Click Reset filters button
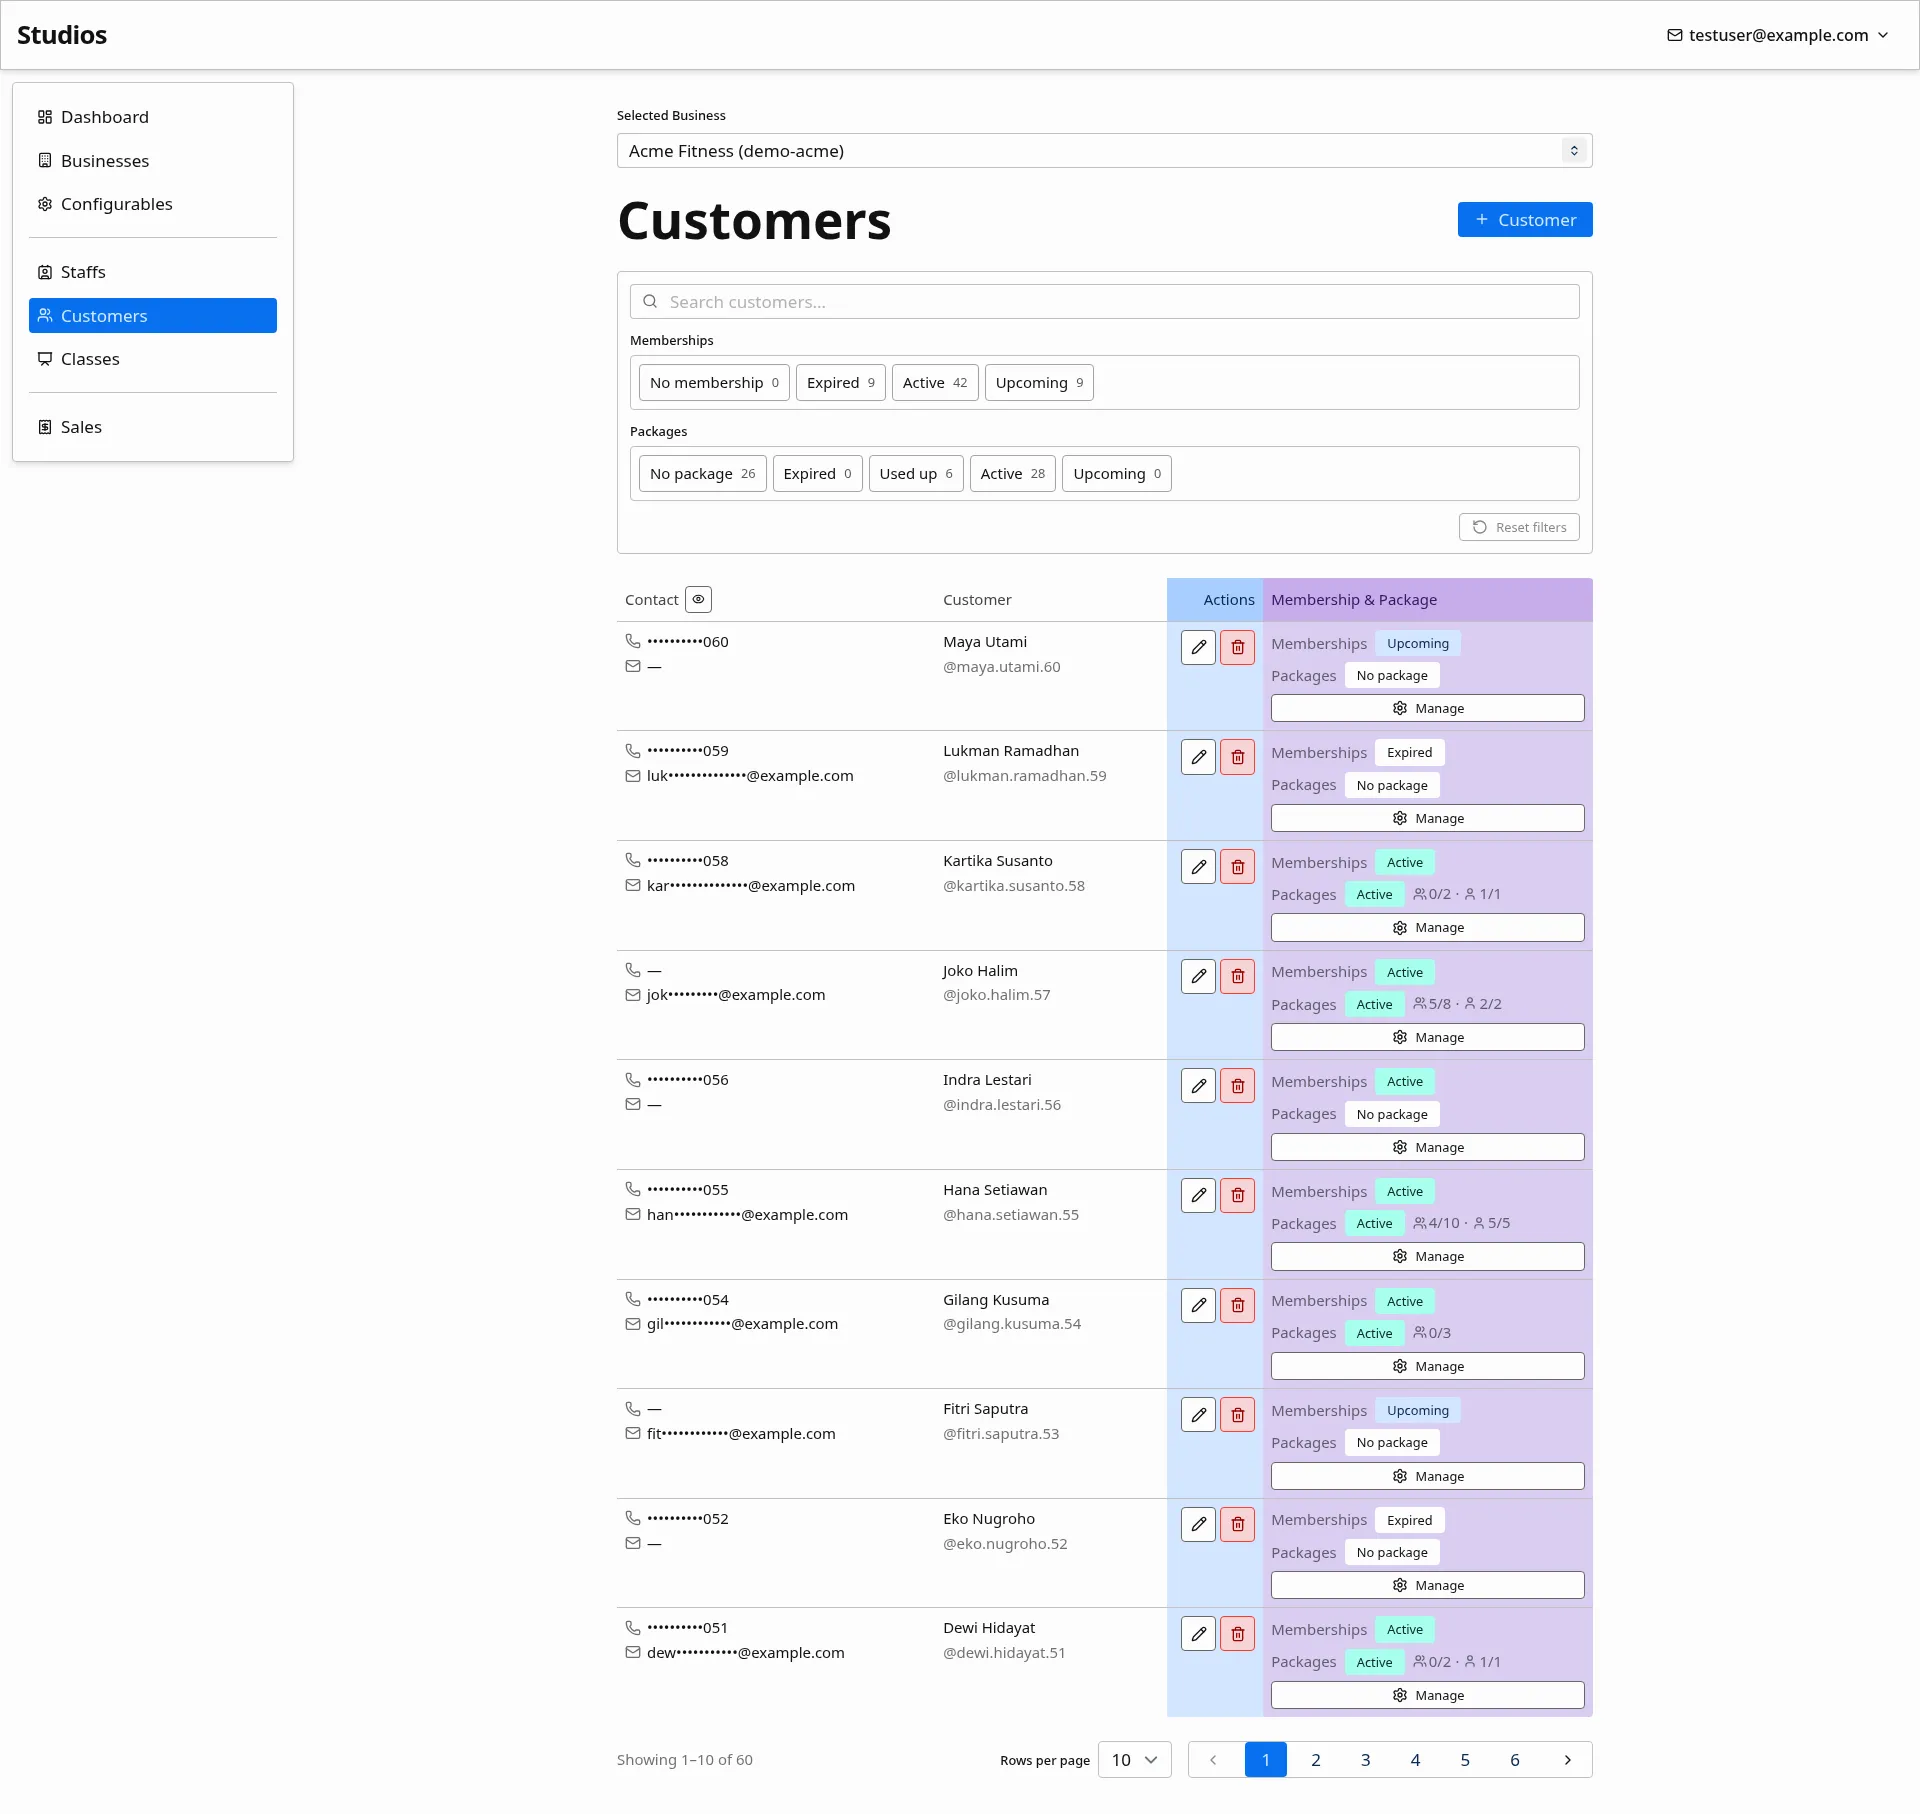The image size is (1920, 1814). pos(1518,527)
